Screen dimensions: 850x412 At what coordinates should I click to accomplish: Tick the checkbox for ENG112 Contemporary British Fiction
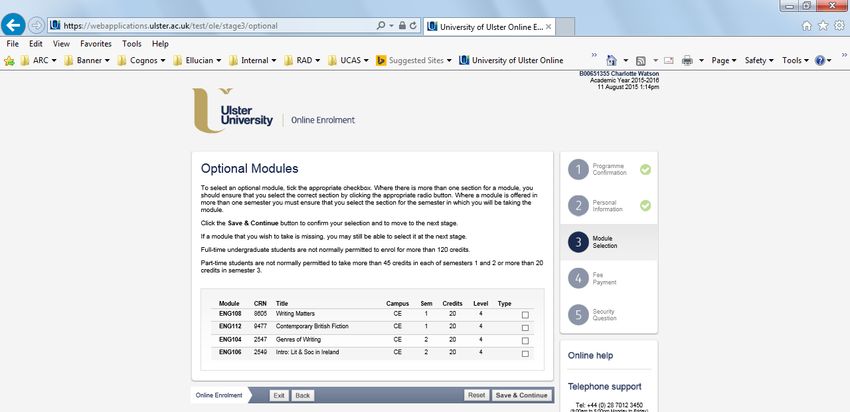(x=525, y=328)
